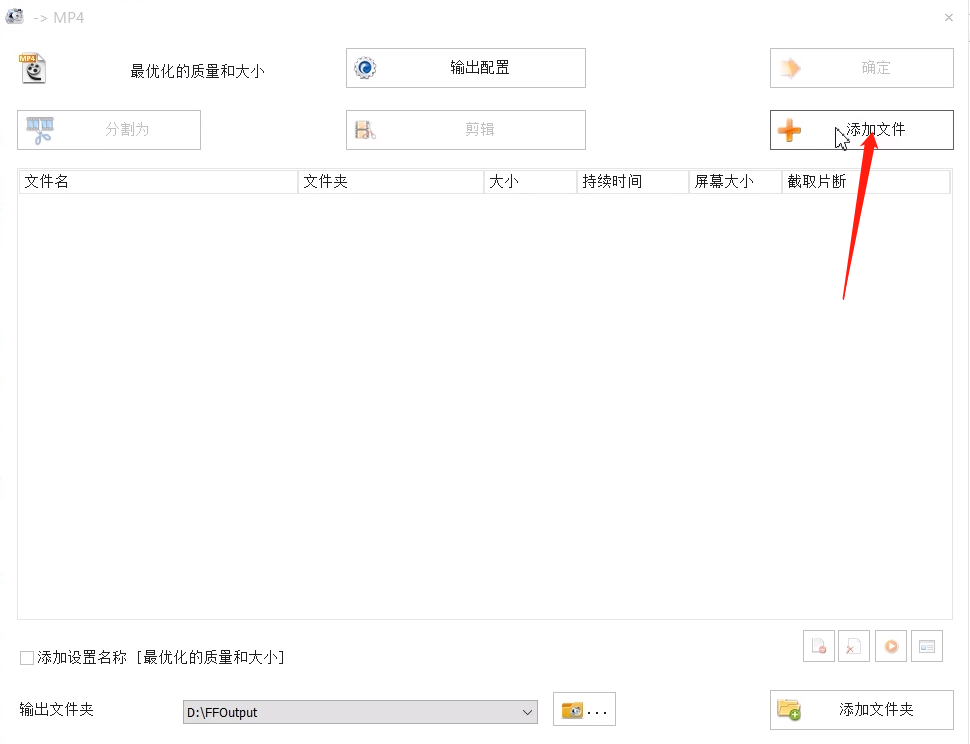The height and width of the screenshot is (744, 970).
Task: Open settings details via the form icon
Action: (926, 646)
